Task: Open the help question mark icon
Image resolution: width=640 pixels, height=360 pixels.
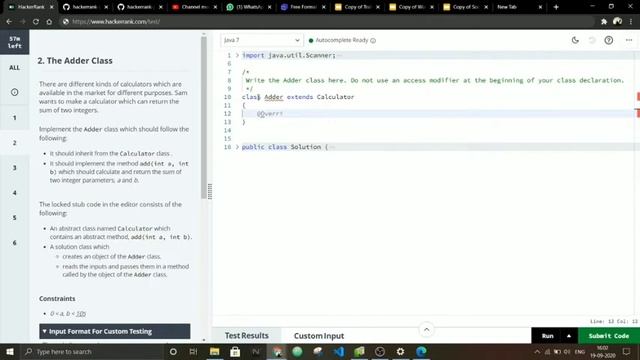Action: pos(609,40)
